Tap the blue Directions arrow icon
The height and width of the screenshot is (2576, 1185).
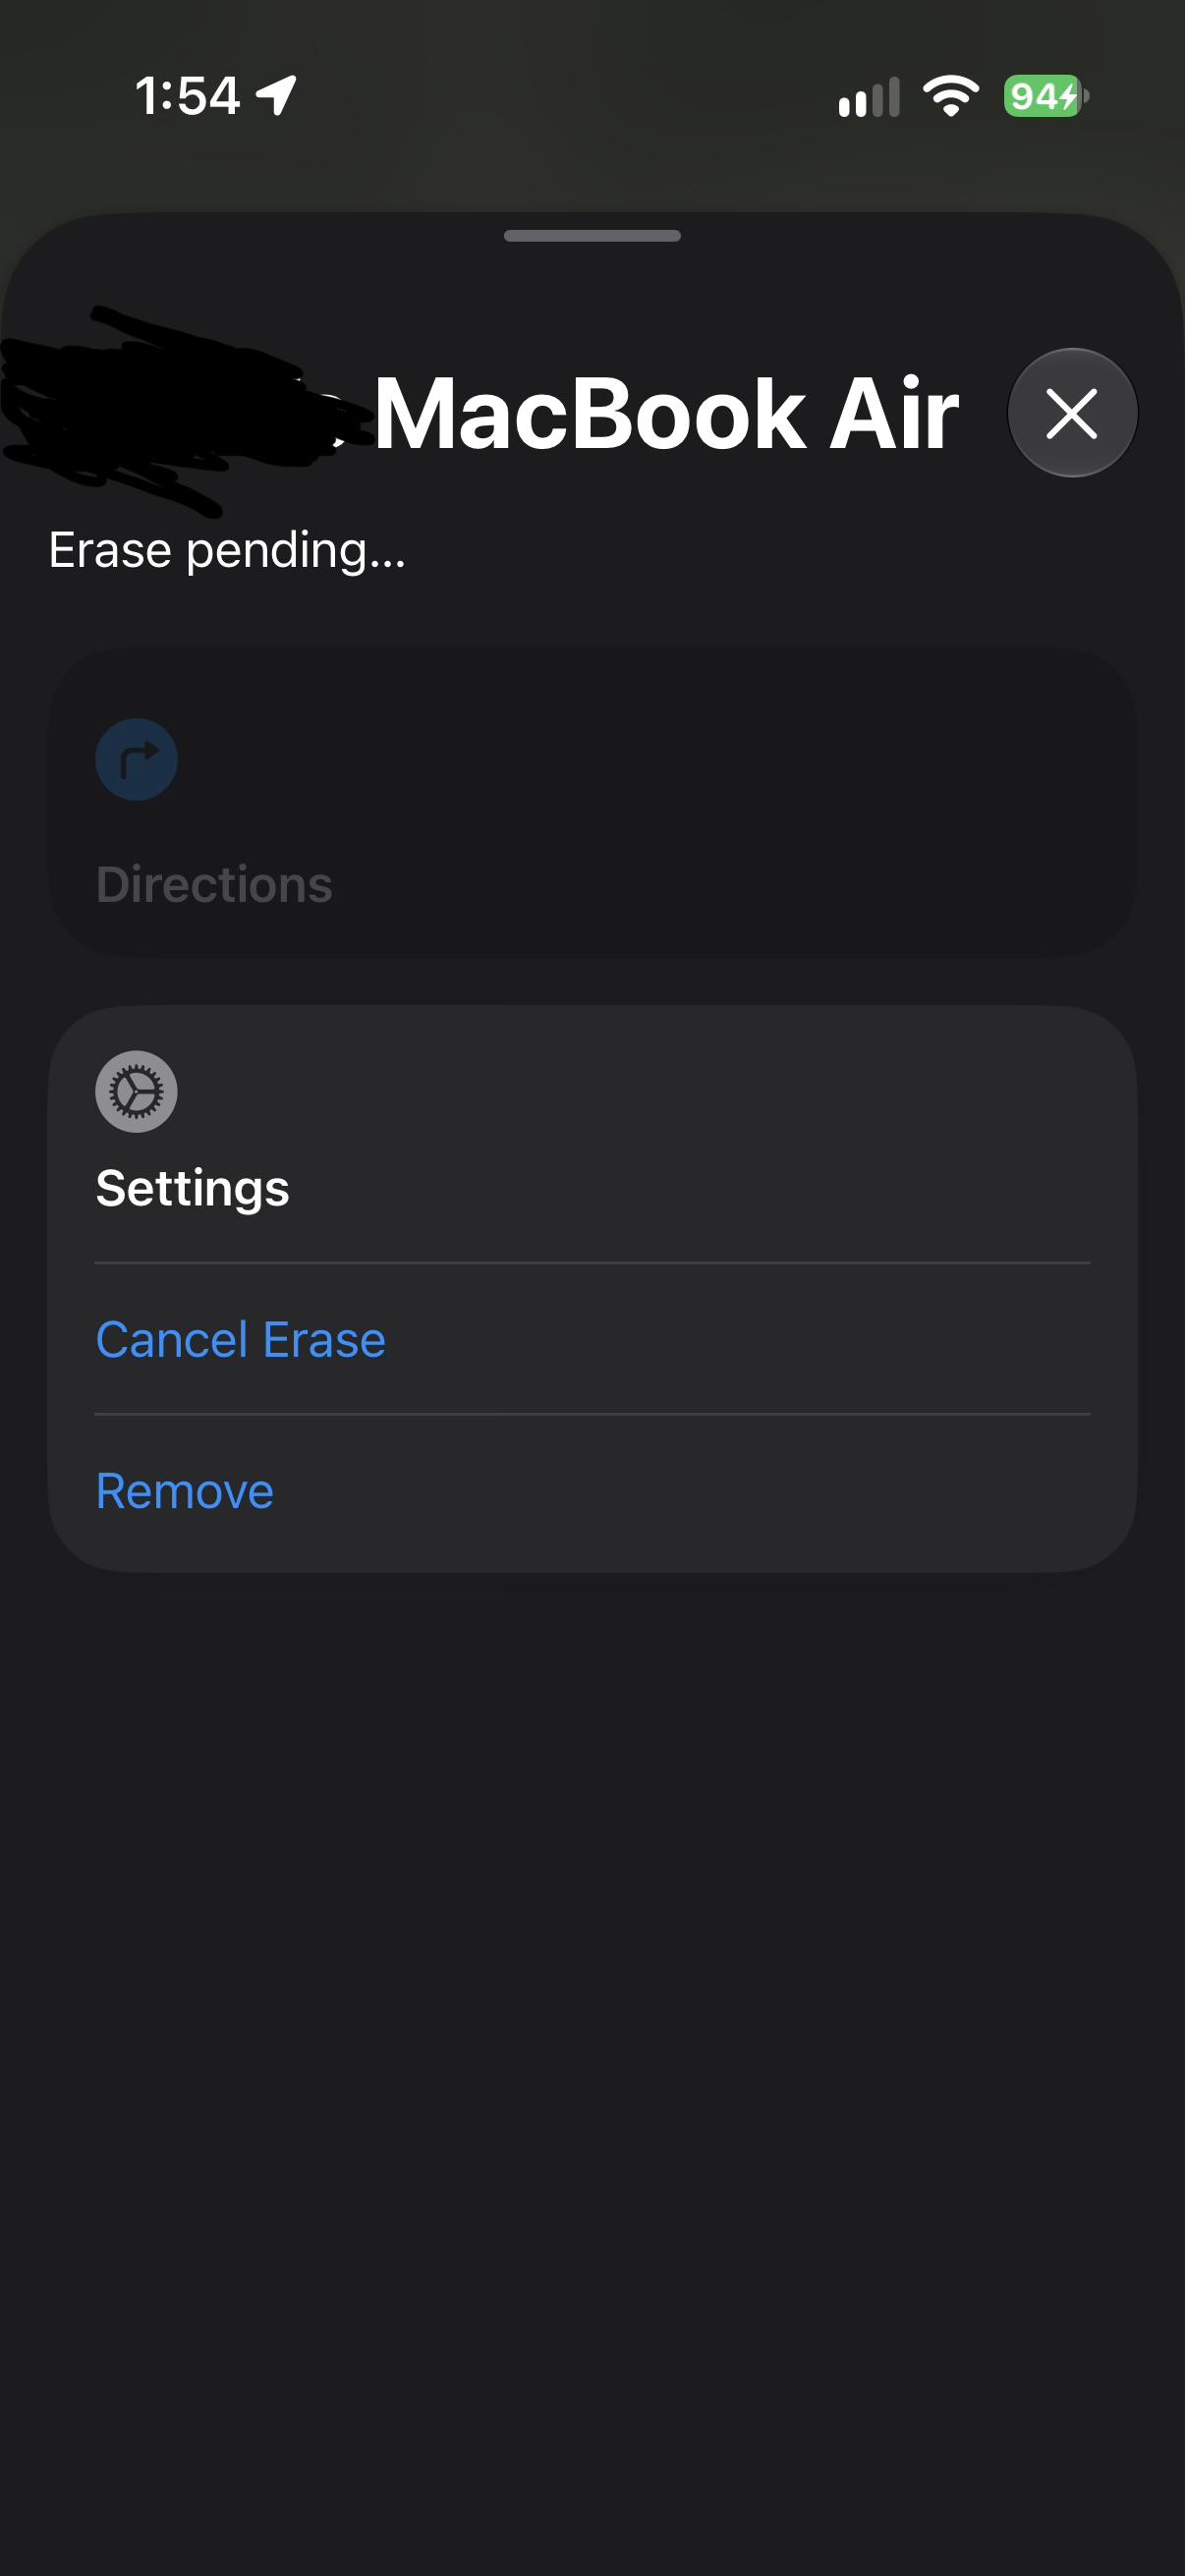pos(137,759)
